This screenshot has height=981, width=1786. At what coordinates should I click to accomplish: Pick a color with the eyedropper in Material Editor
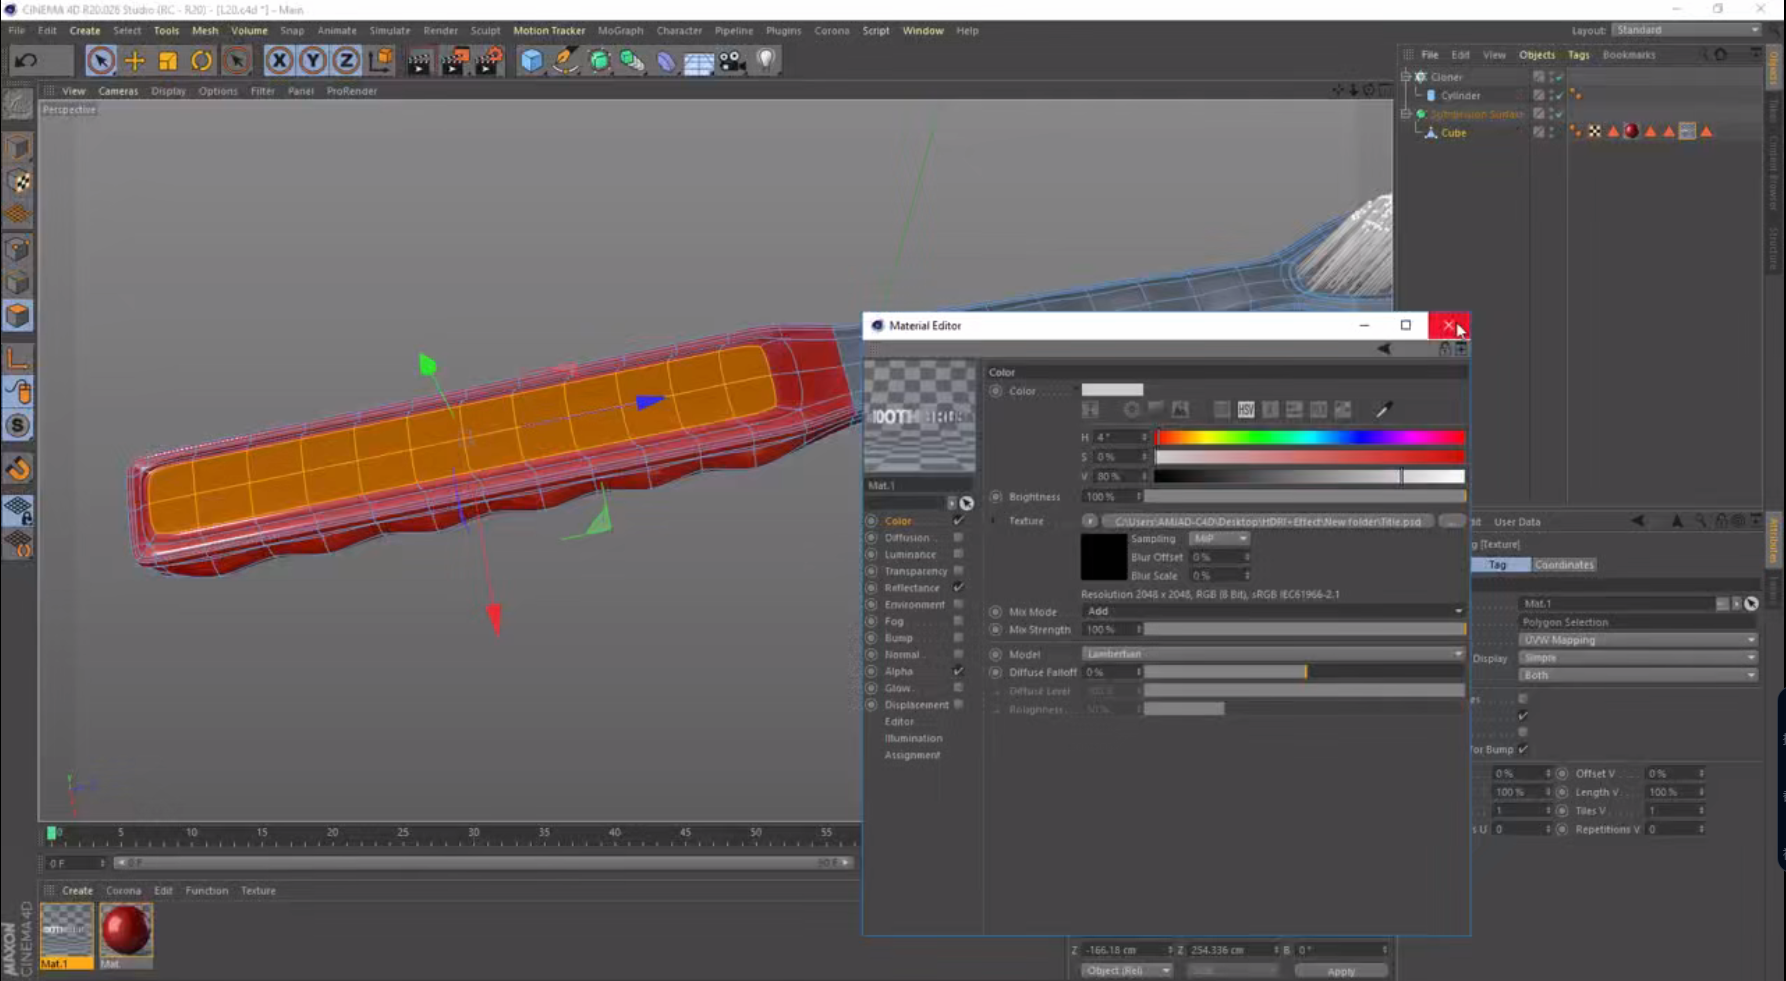[x=1385, y=409]
